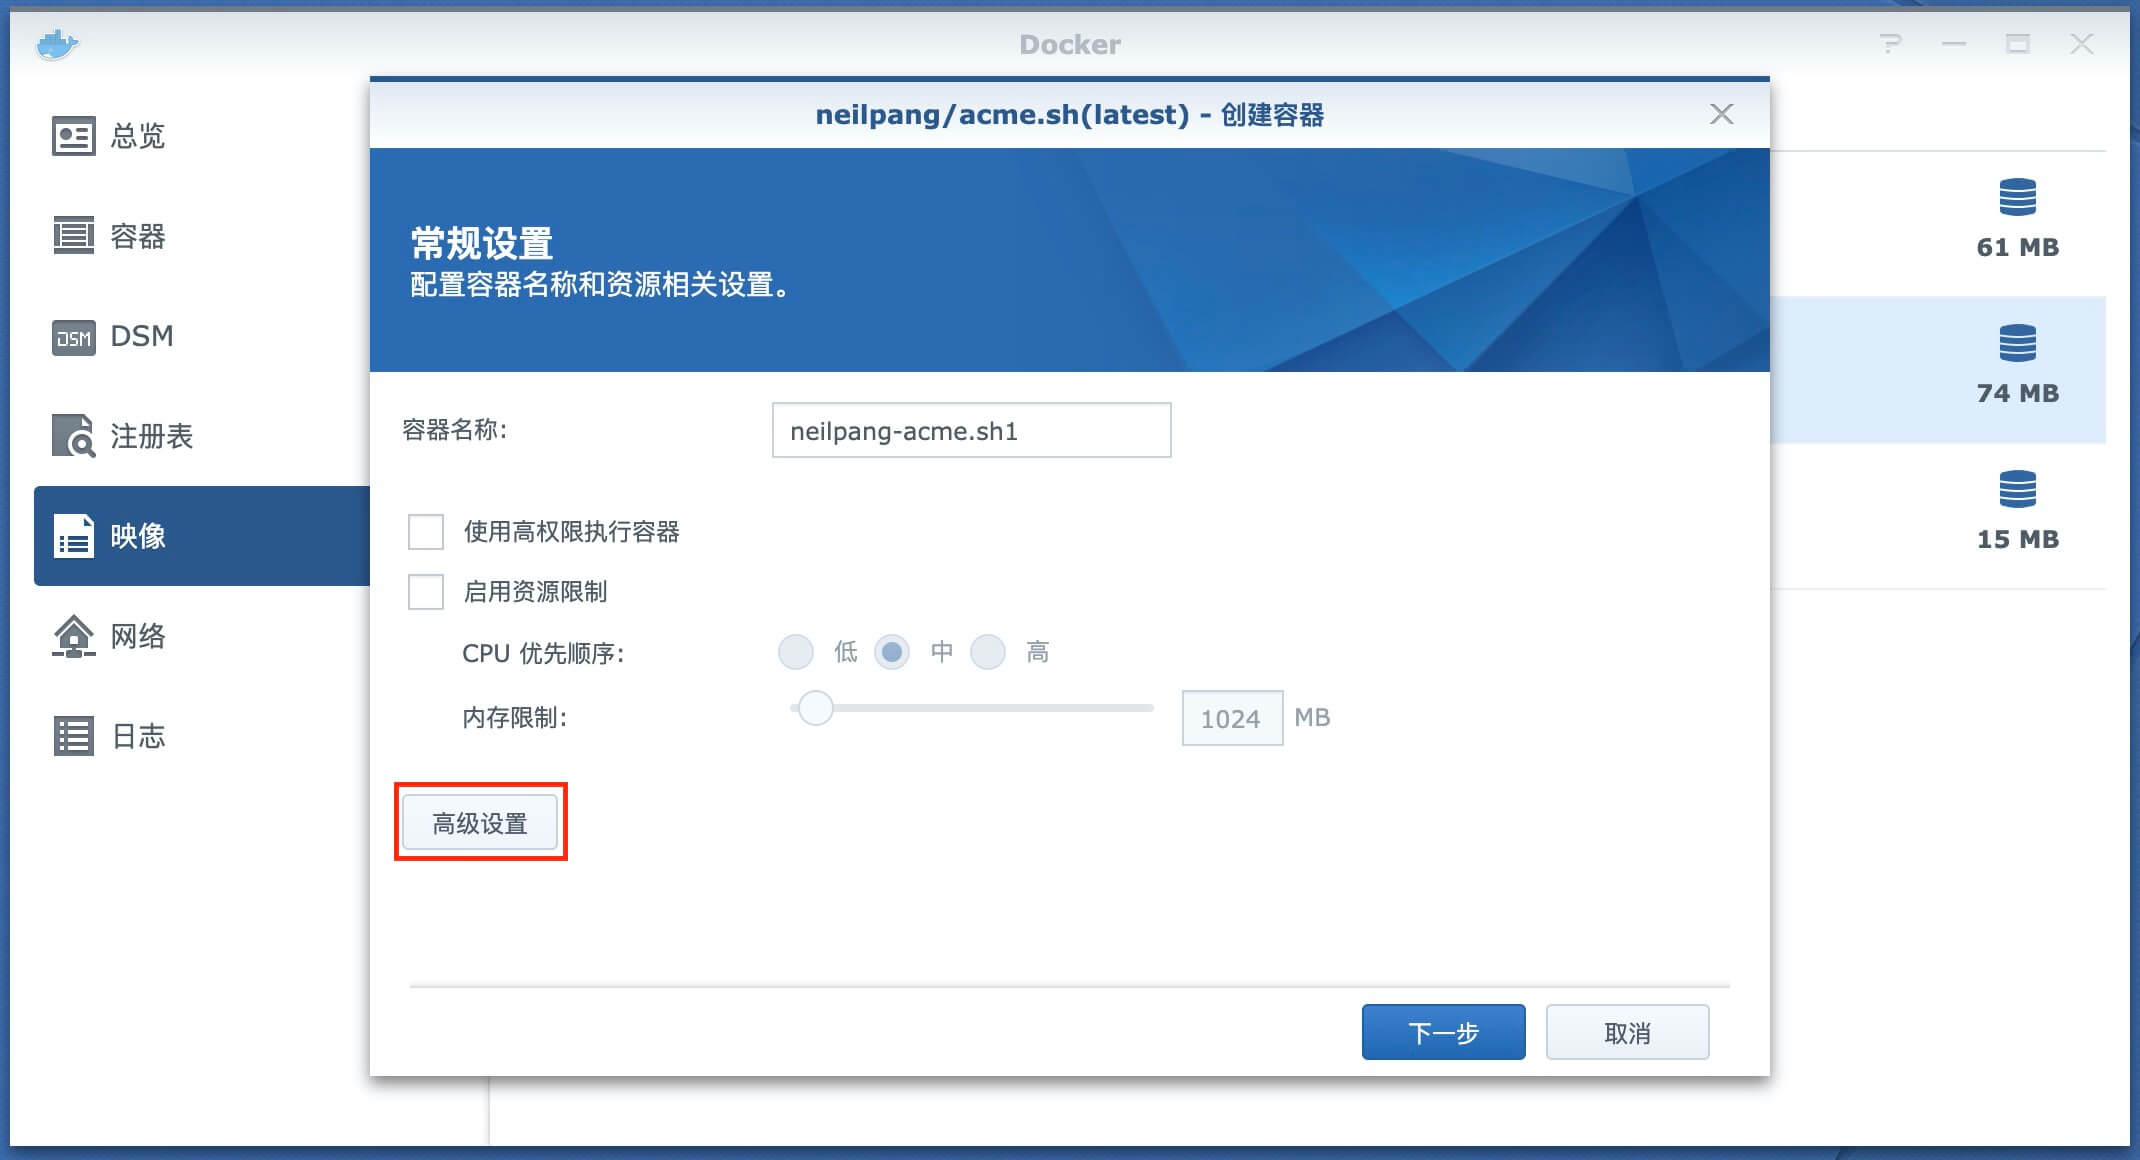Viewport: 2140px width, 1160px height.
Task: Open the 日志 log list icon
Action: pyautogui.click(x=73, y=736)
